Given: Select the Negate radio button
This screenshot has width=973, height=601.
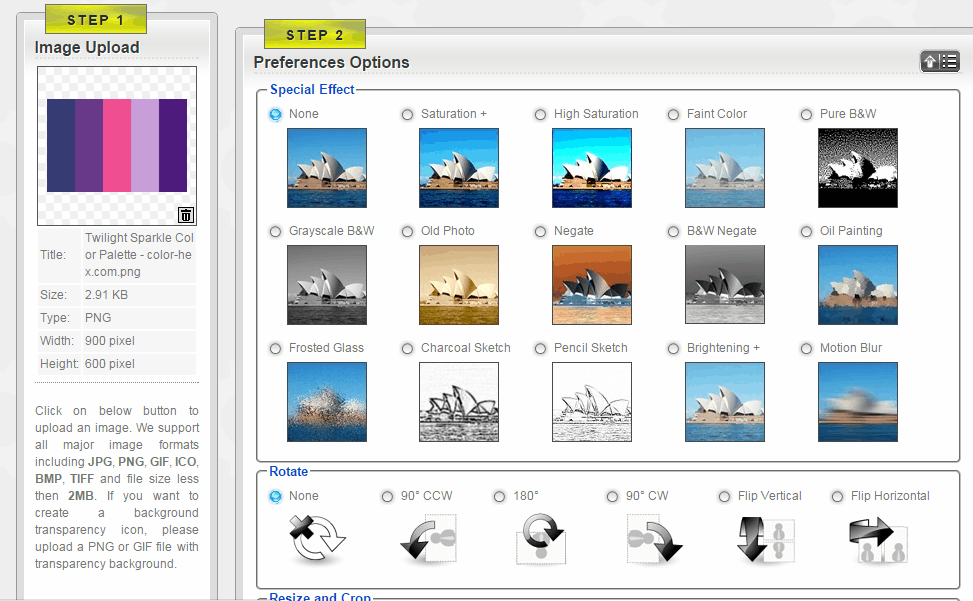Looking at the screenshot, I should tap(540, 231).
